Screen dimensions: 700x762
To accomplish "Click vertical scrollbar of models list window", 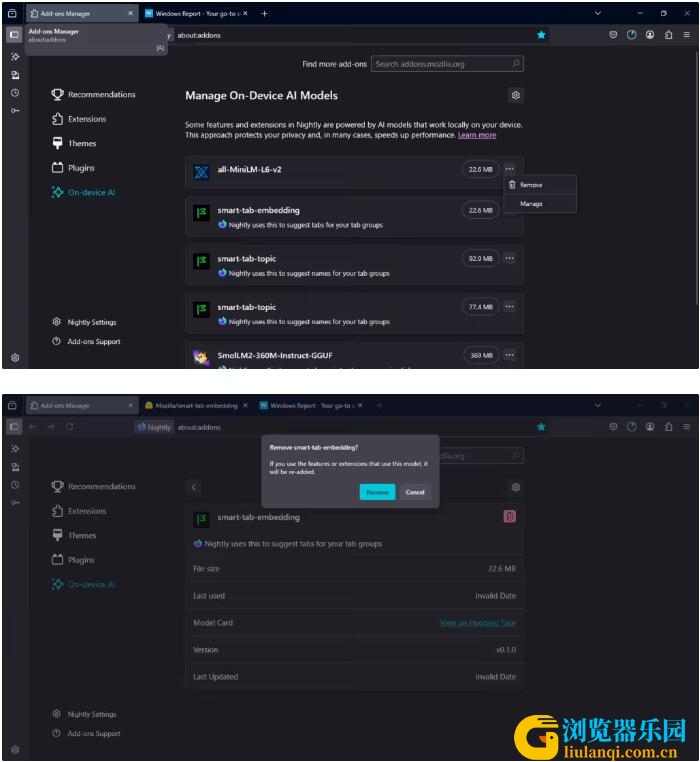I will click(x=696, y=177).
